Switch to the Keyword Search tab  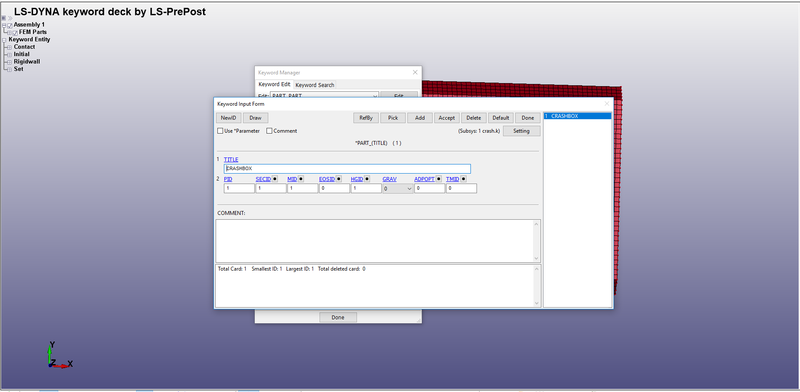(315, 85)
